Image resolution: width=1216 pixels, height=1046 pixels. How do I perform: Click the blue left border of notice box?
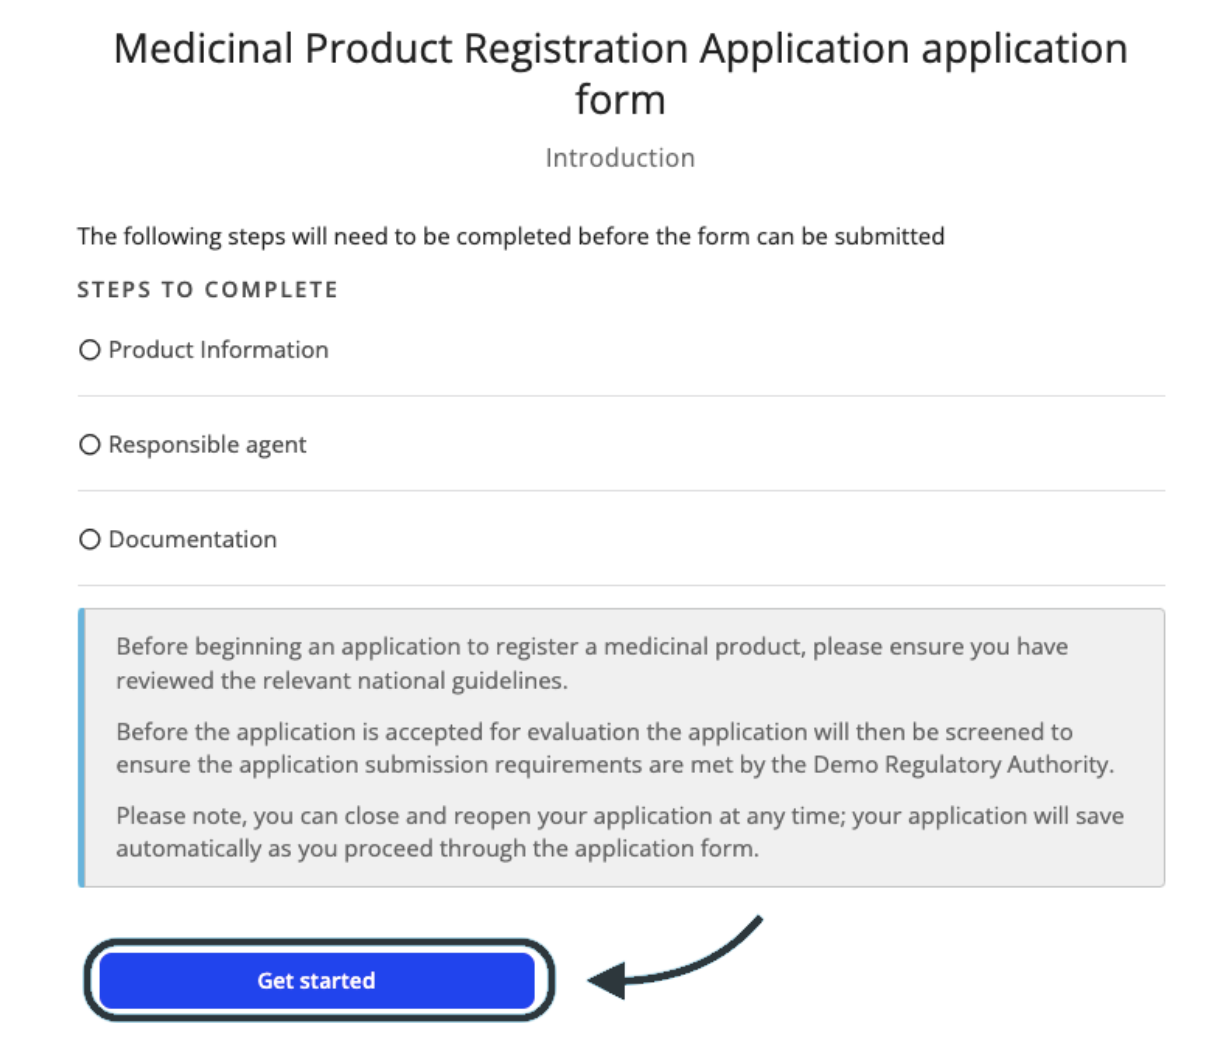coord(82,748)
